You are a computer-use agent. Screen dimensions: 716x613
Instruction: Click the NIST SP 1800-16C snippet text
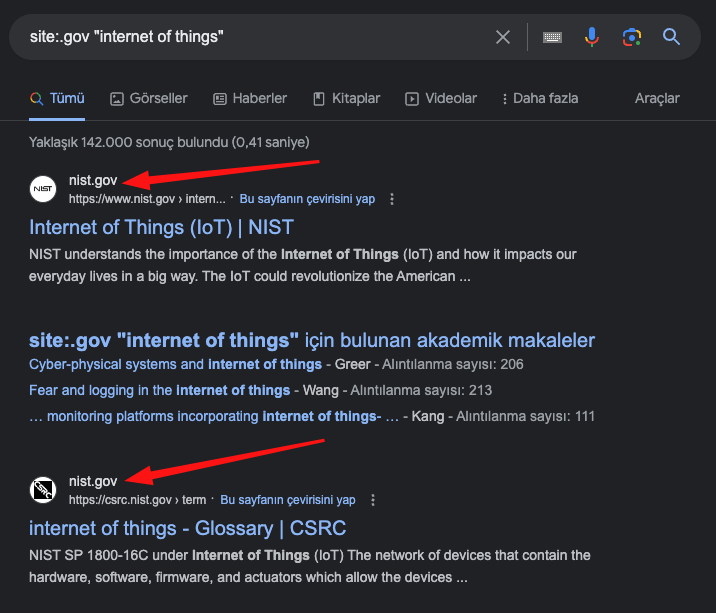(310, 566)
